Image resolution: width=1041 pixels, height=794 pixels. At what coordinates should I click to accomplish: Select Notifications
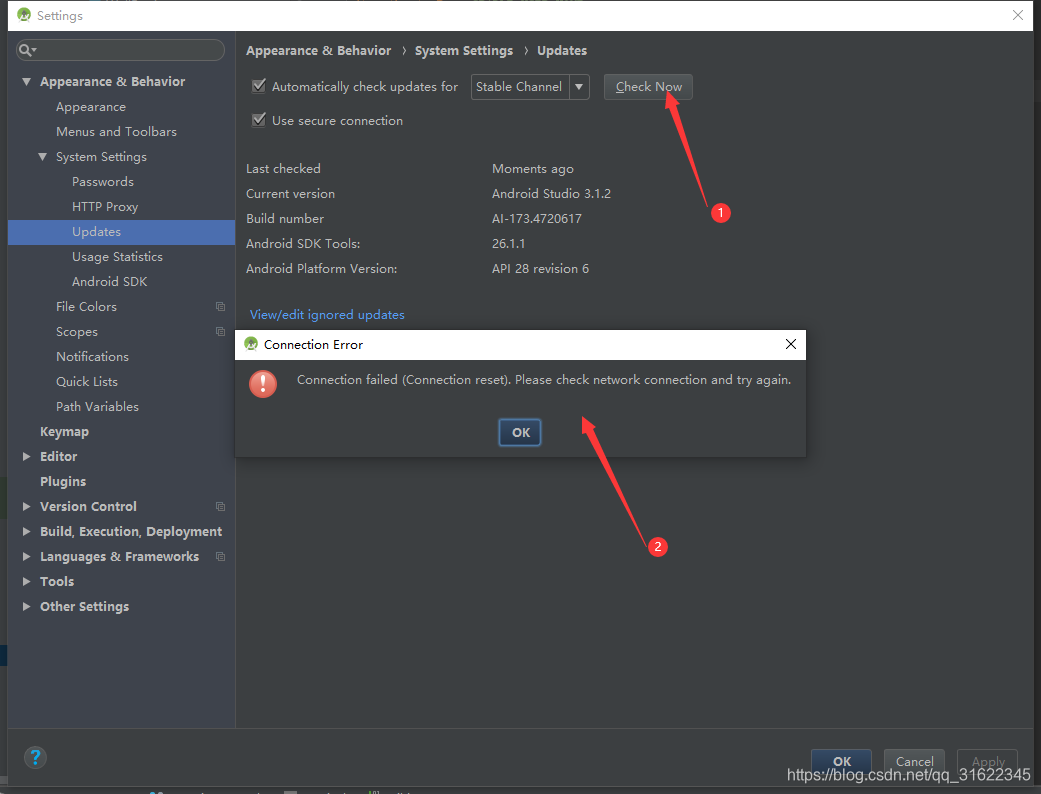point(92,357)
